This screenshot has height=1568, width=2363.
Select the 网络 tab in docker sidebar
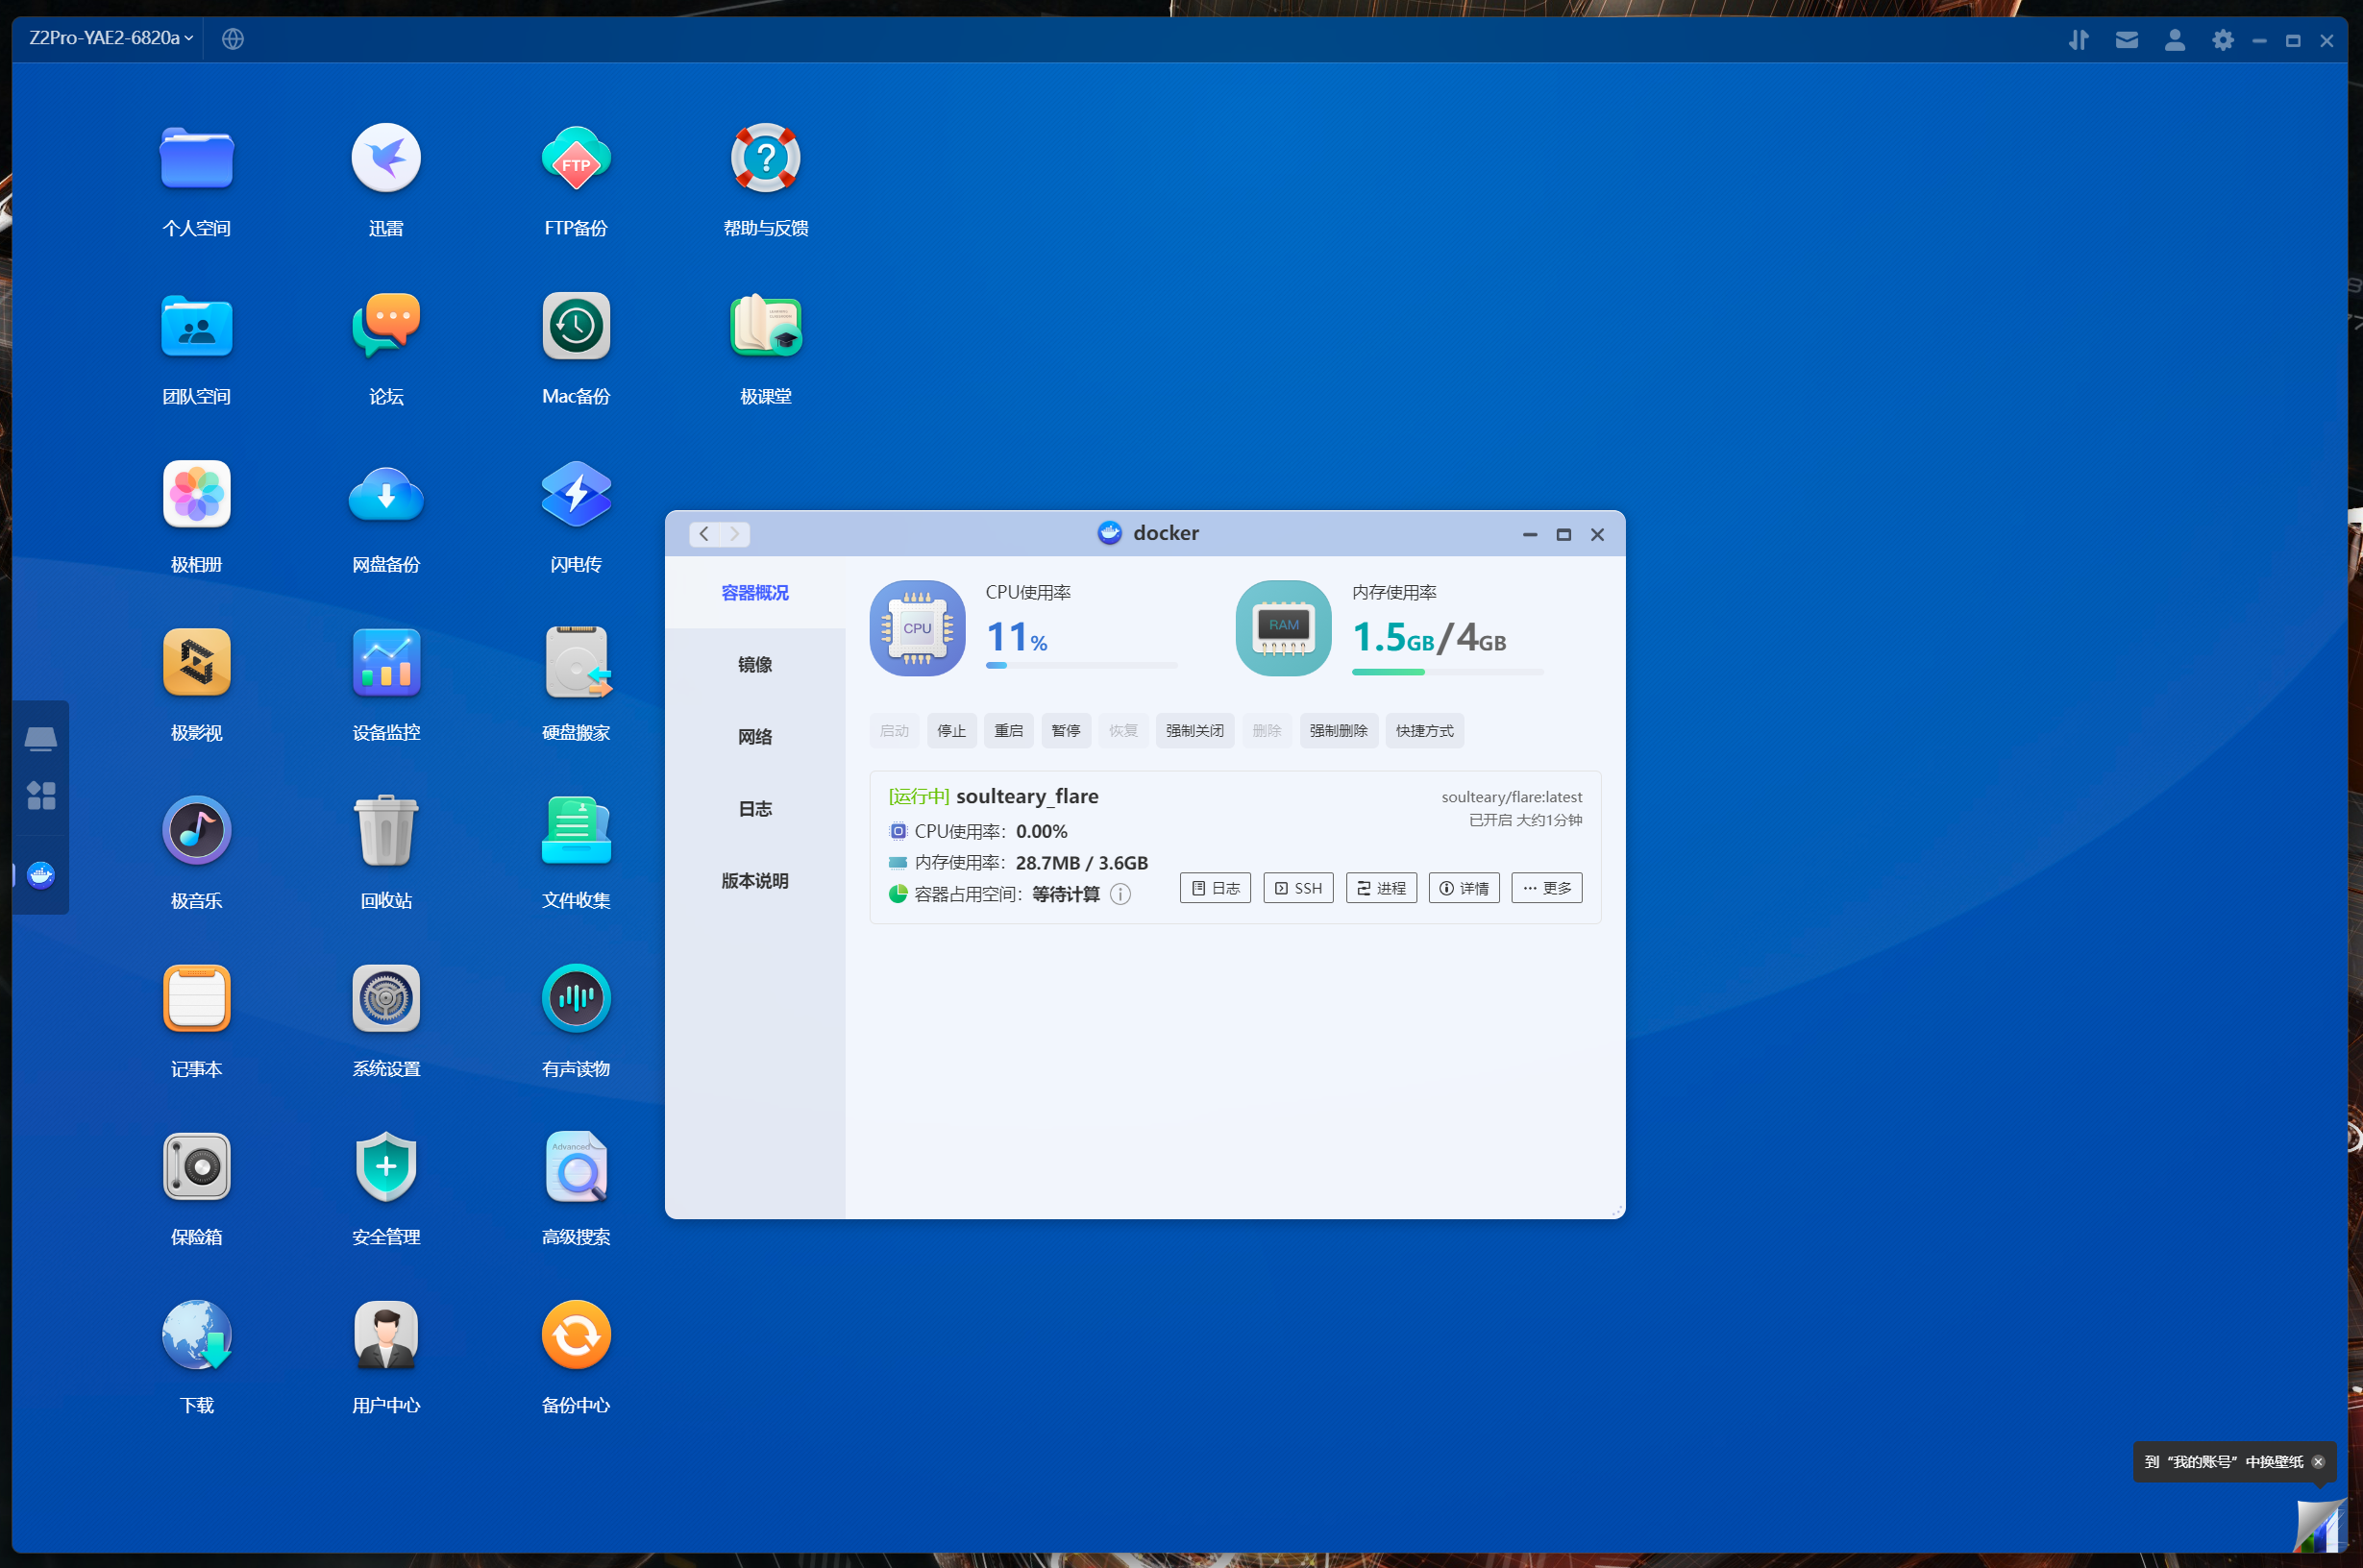point(755,737)
